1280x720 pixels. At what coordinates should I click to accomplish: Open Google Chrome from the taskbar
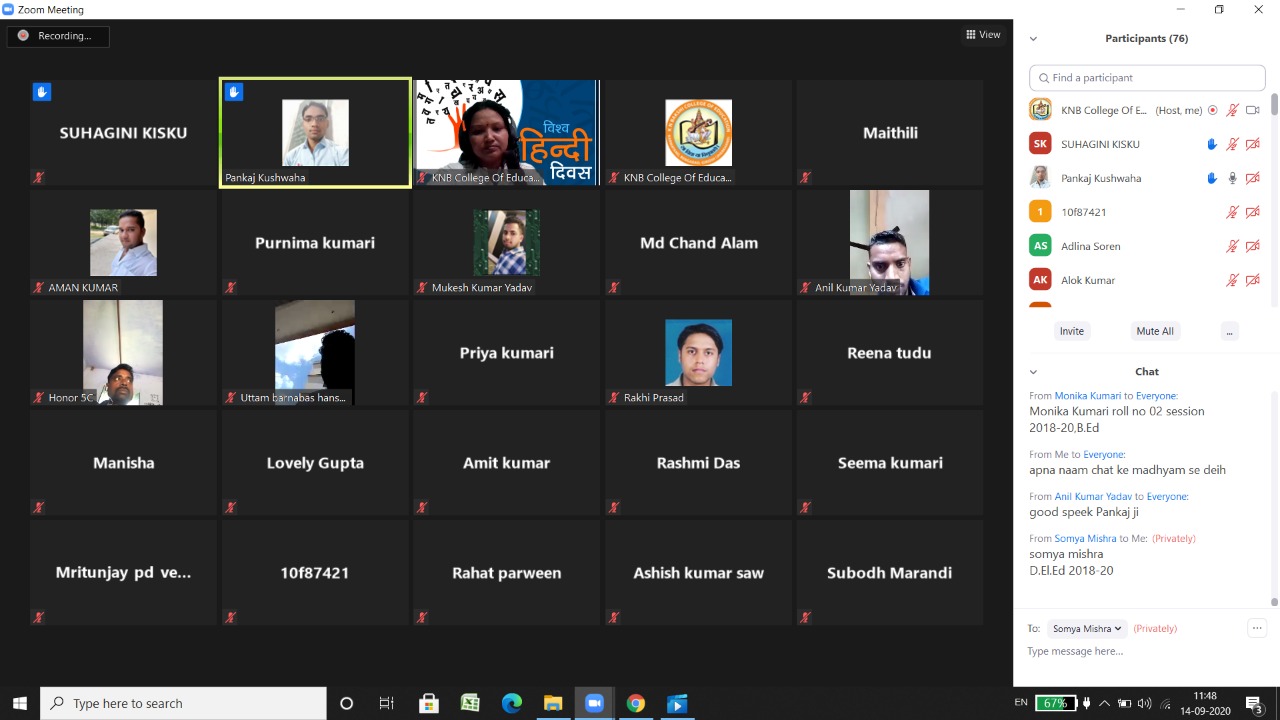tap(635, 703)
